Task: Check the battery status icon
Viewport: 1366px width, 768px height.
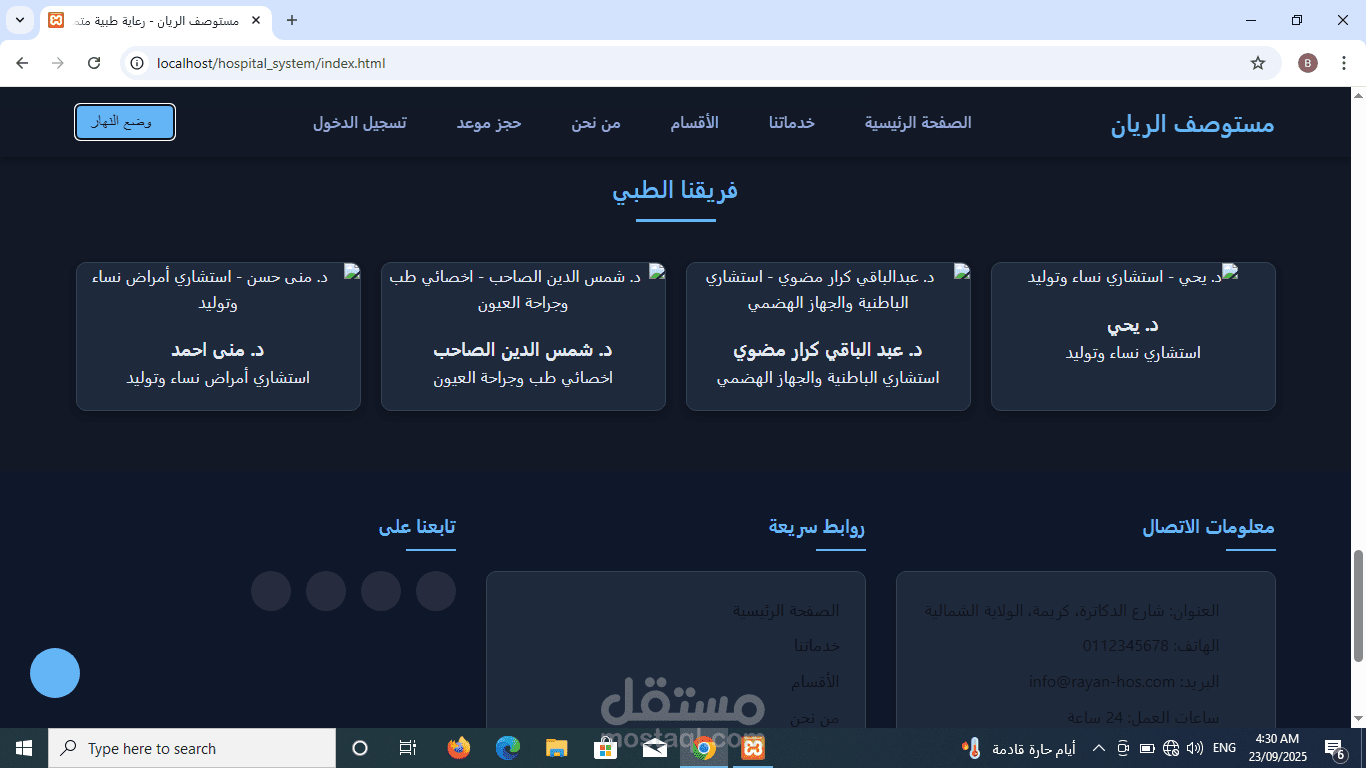Action: pos(1147,748)
